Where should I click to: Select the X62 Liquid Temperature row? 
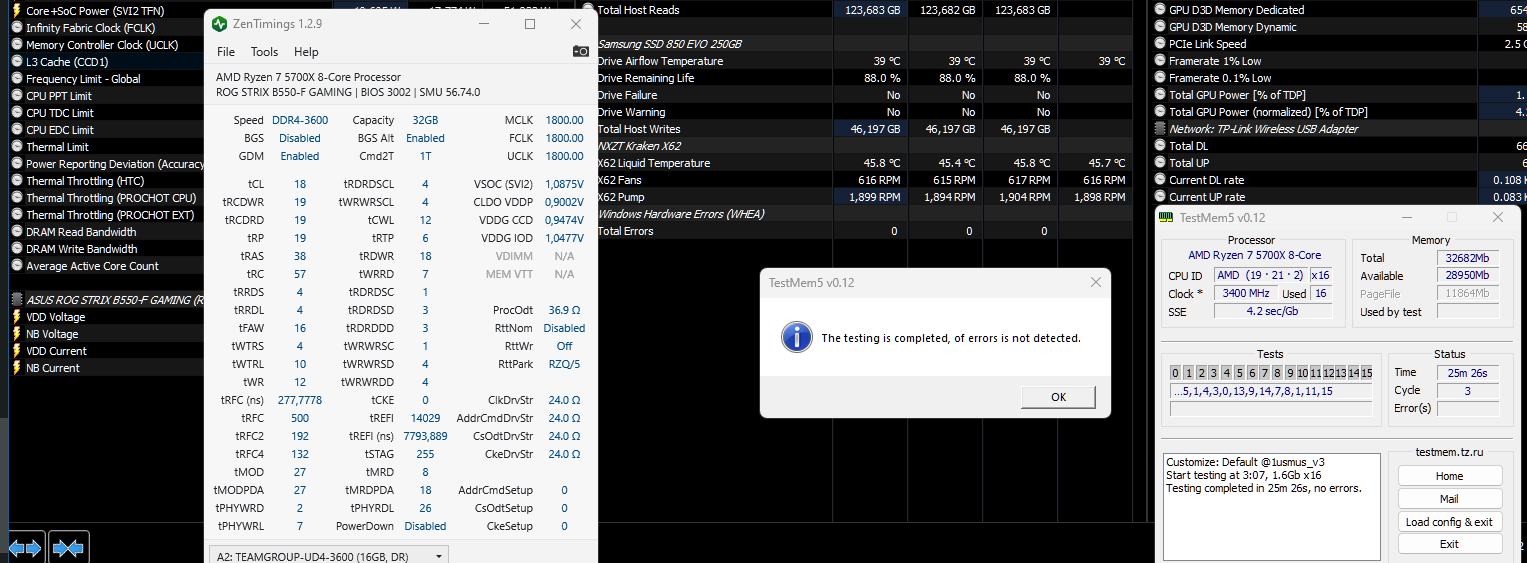(863, 163)
